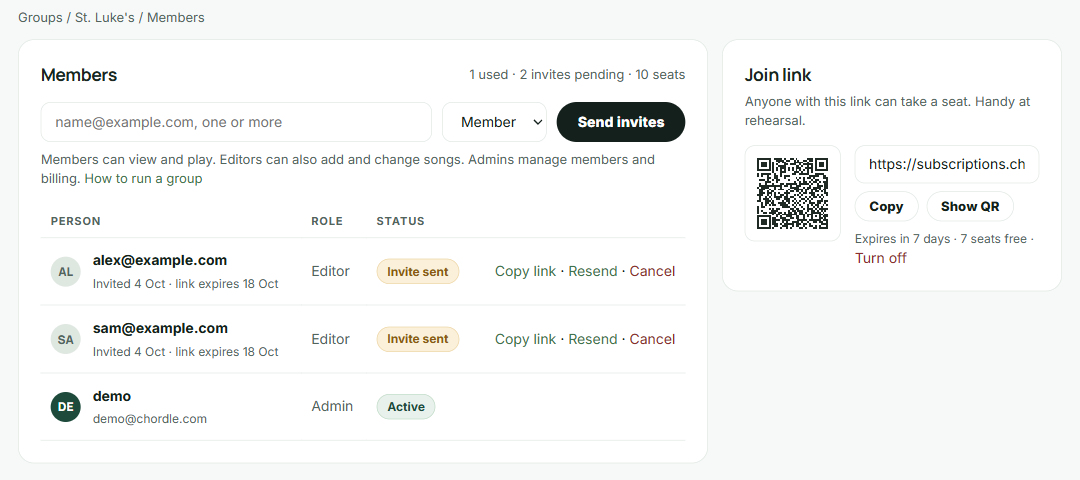The image size is (1080, 480).
Task: Click the Send invites button
Action: click(621, 122)
